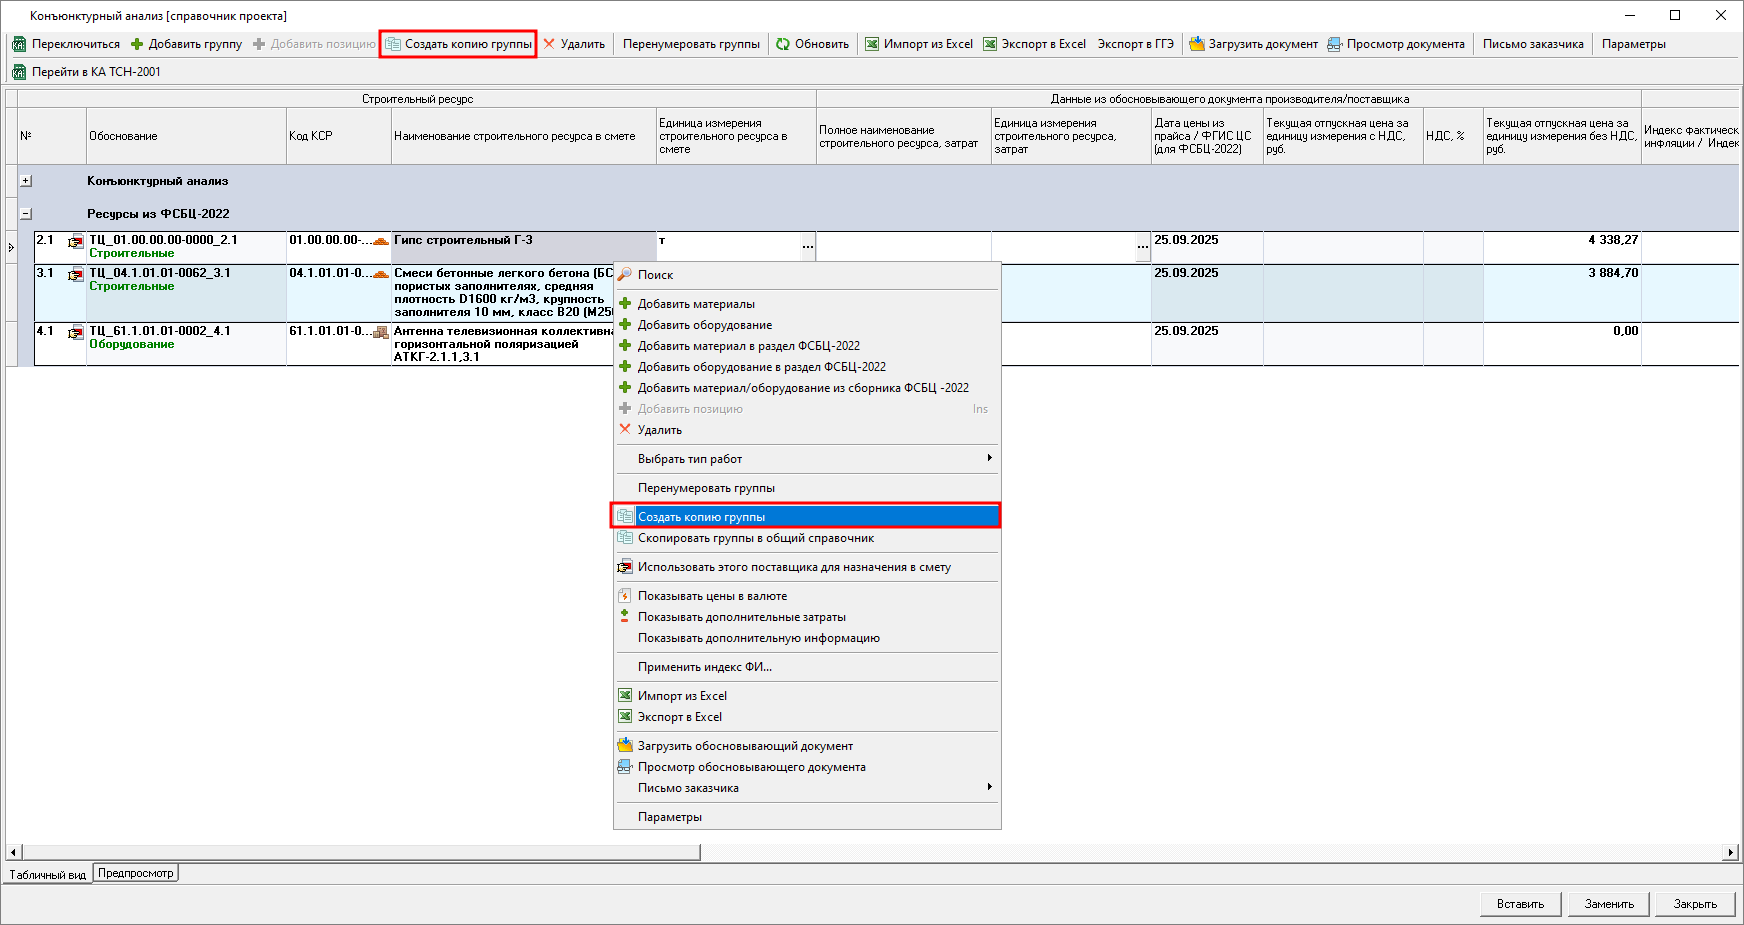This screenshot has width=1744, height=925.
Task: Click toolbar button Перенумеровать группы
Action: 691,44
